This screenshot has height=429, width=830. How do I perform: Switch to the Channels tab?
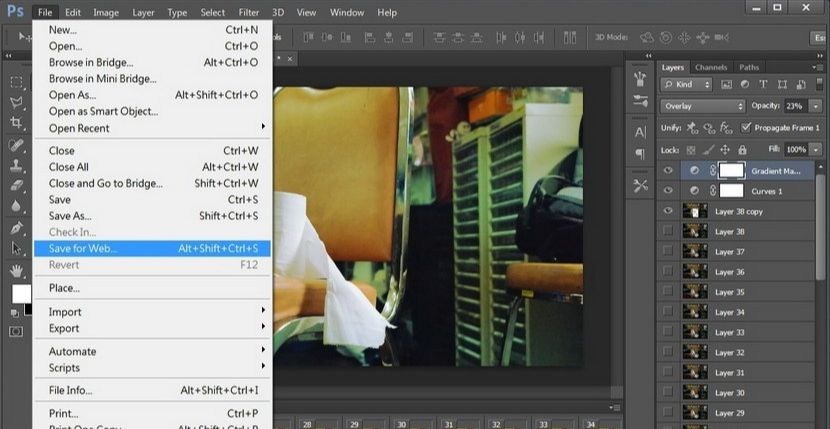click(711, 67)
